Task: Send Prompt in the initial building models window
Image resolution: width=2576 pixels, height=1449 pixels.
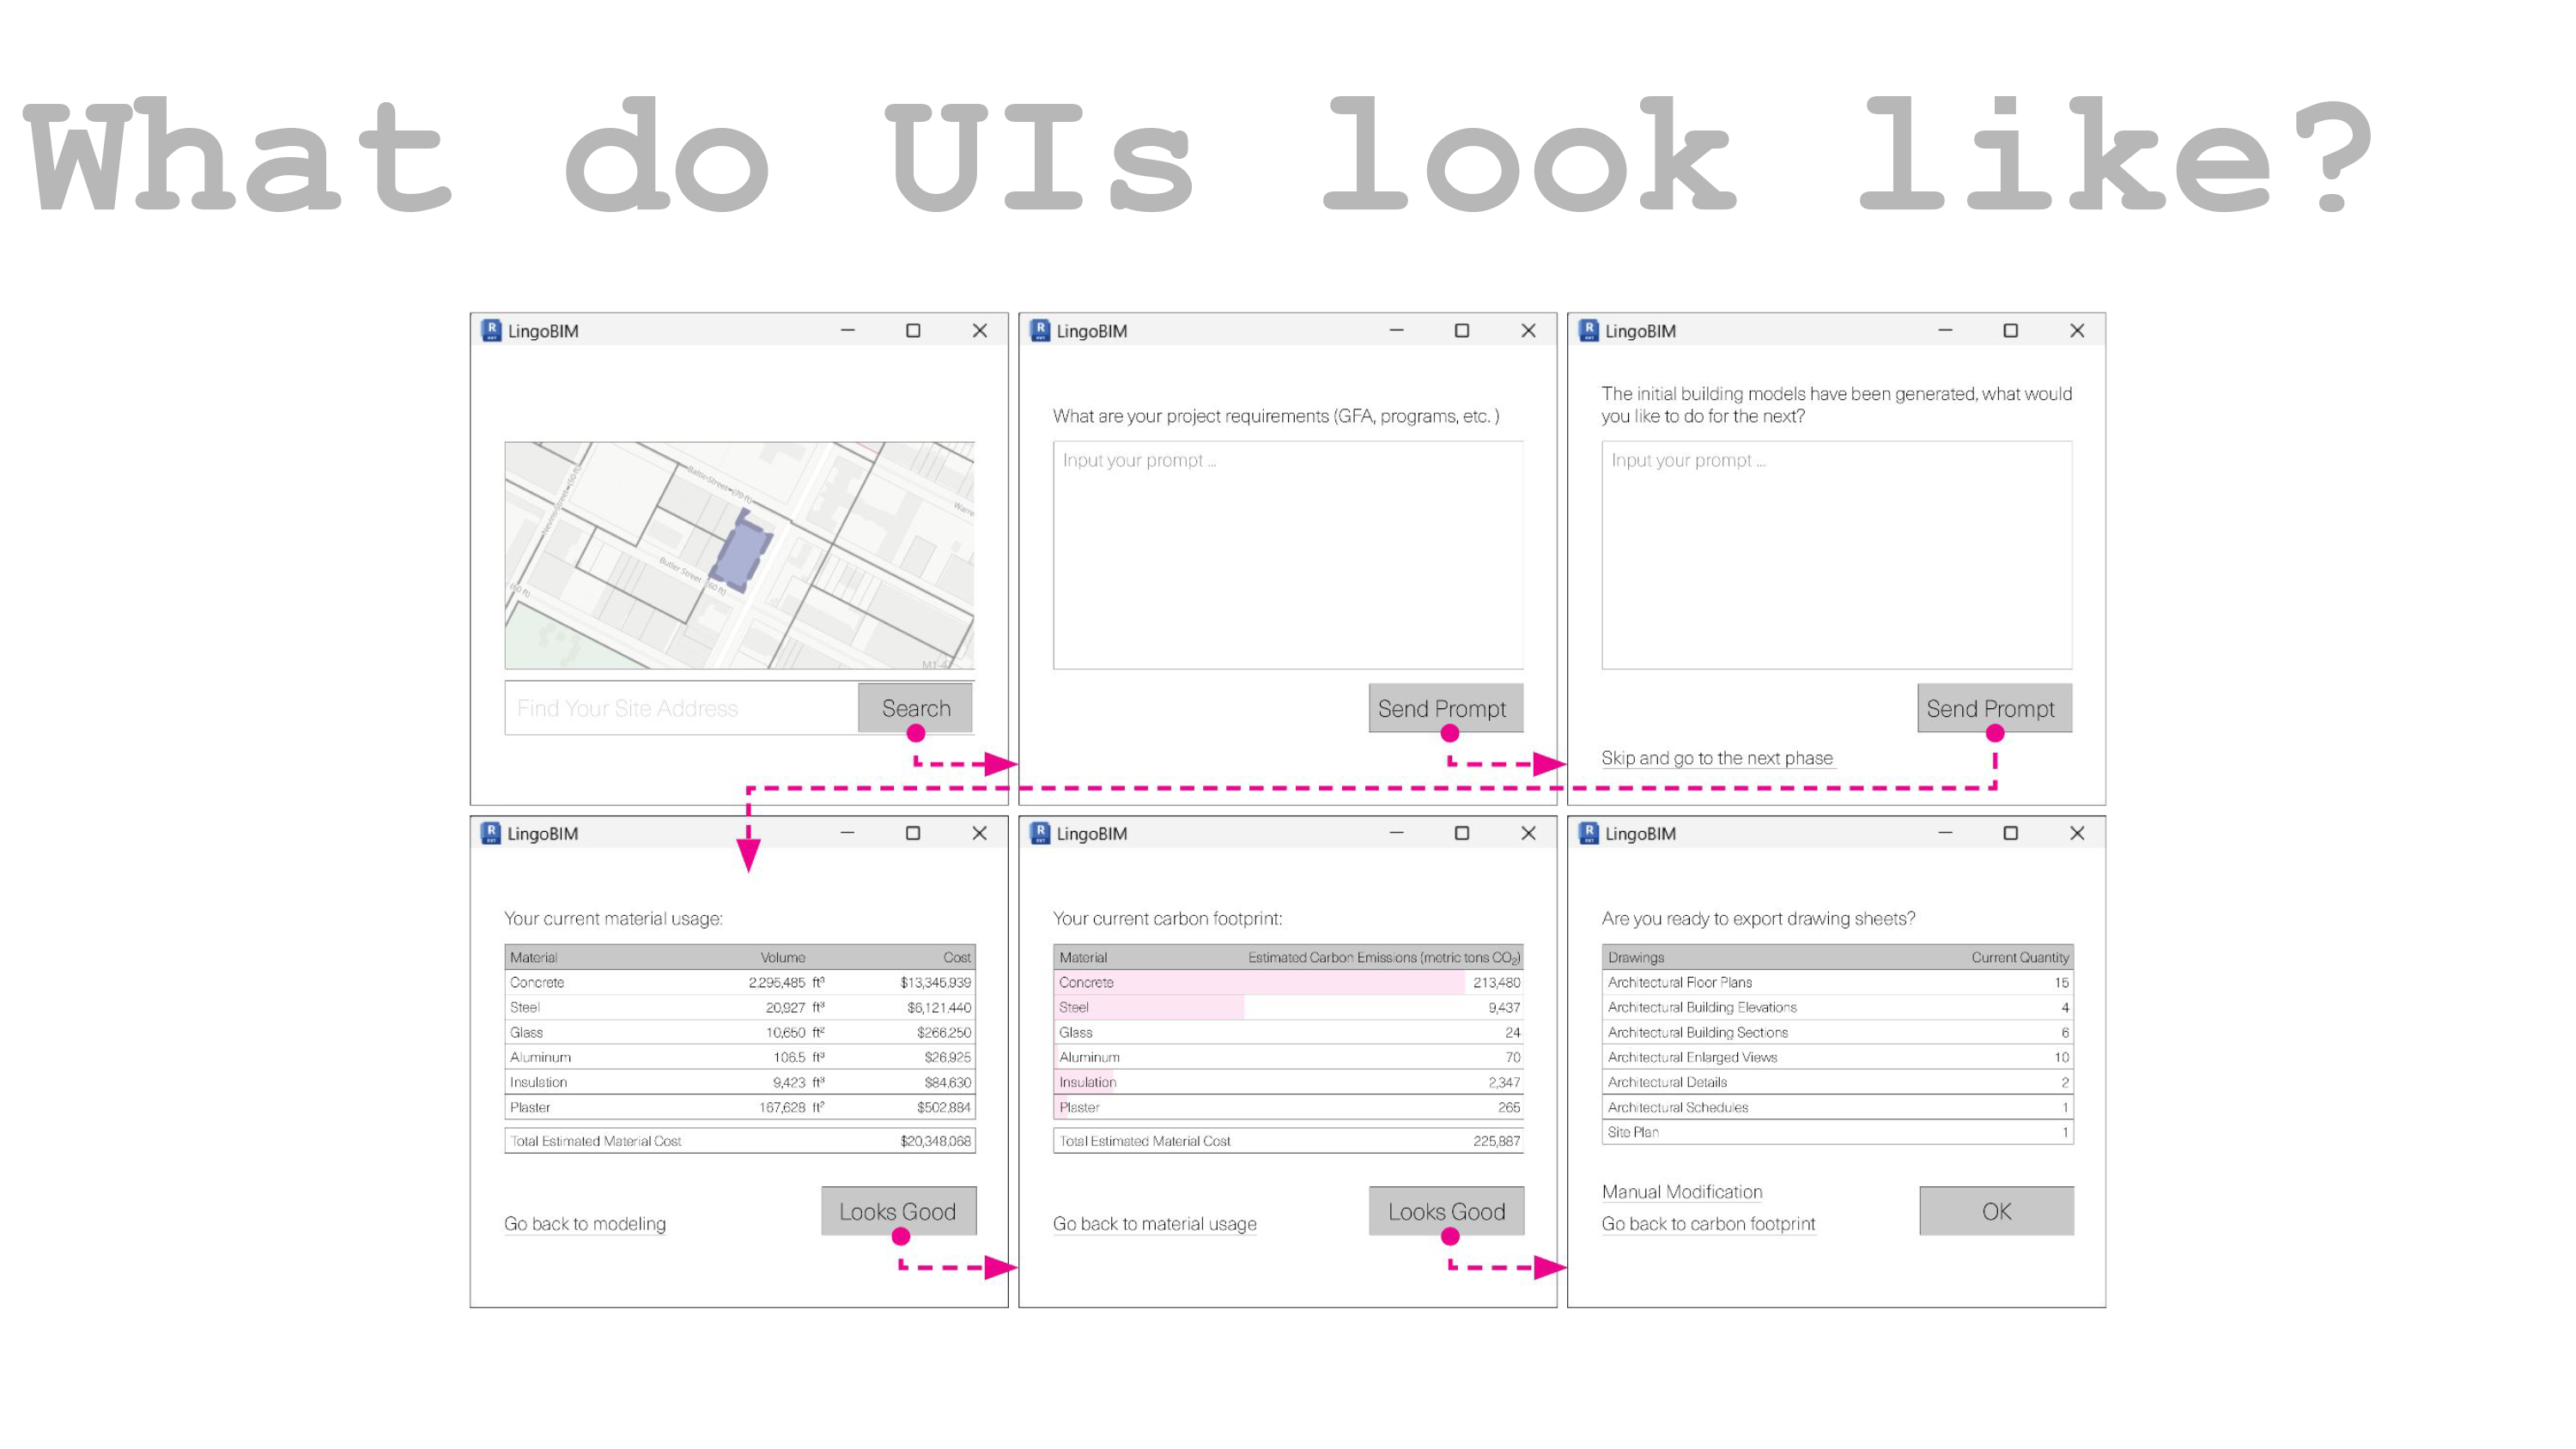Action: 1994,708
